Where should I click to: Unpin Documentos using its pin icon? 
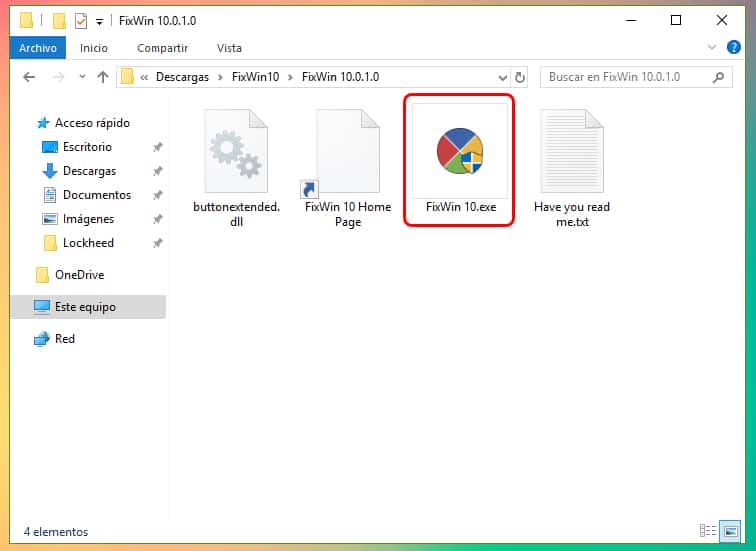[x=158, y=195]
